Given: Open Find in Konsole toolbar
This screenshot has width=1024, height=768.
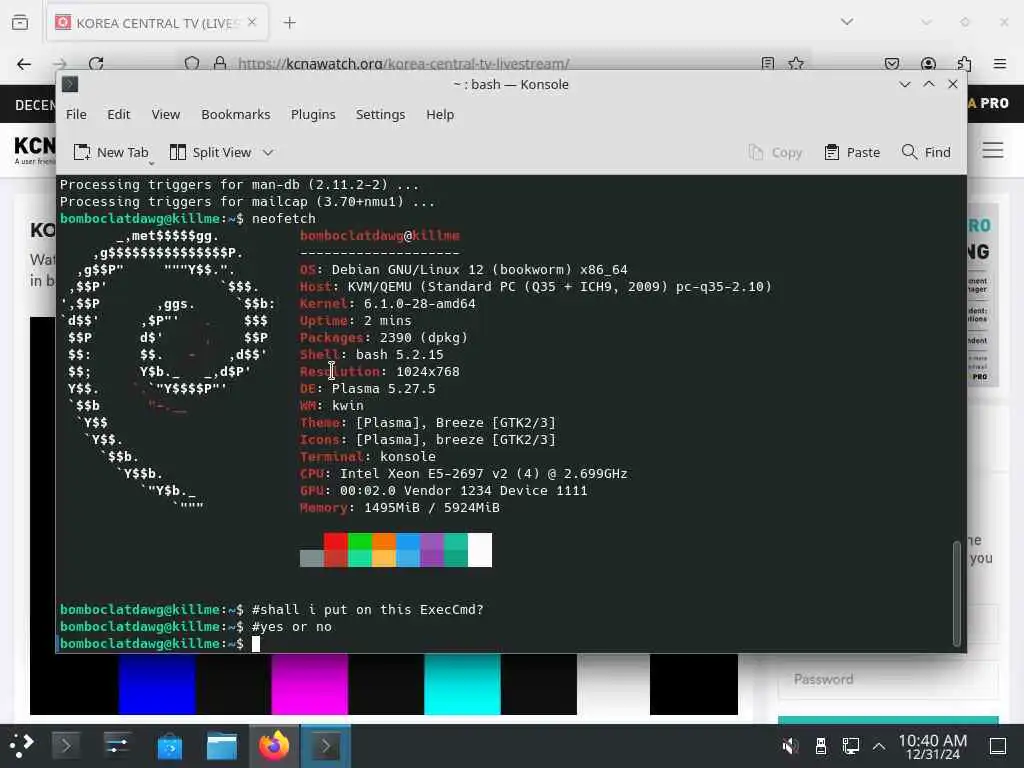Looking at the screenshot, I should [926, 152].
